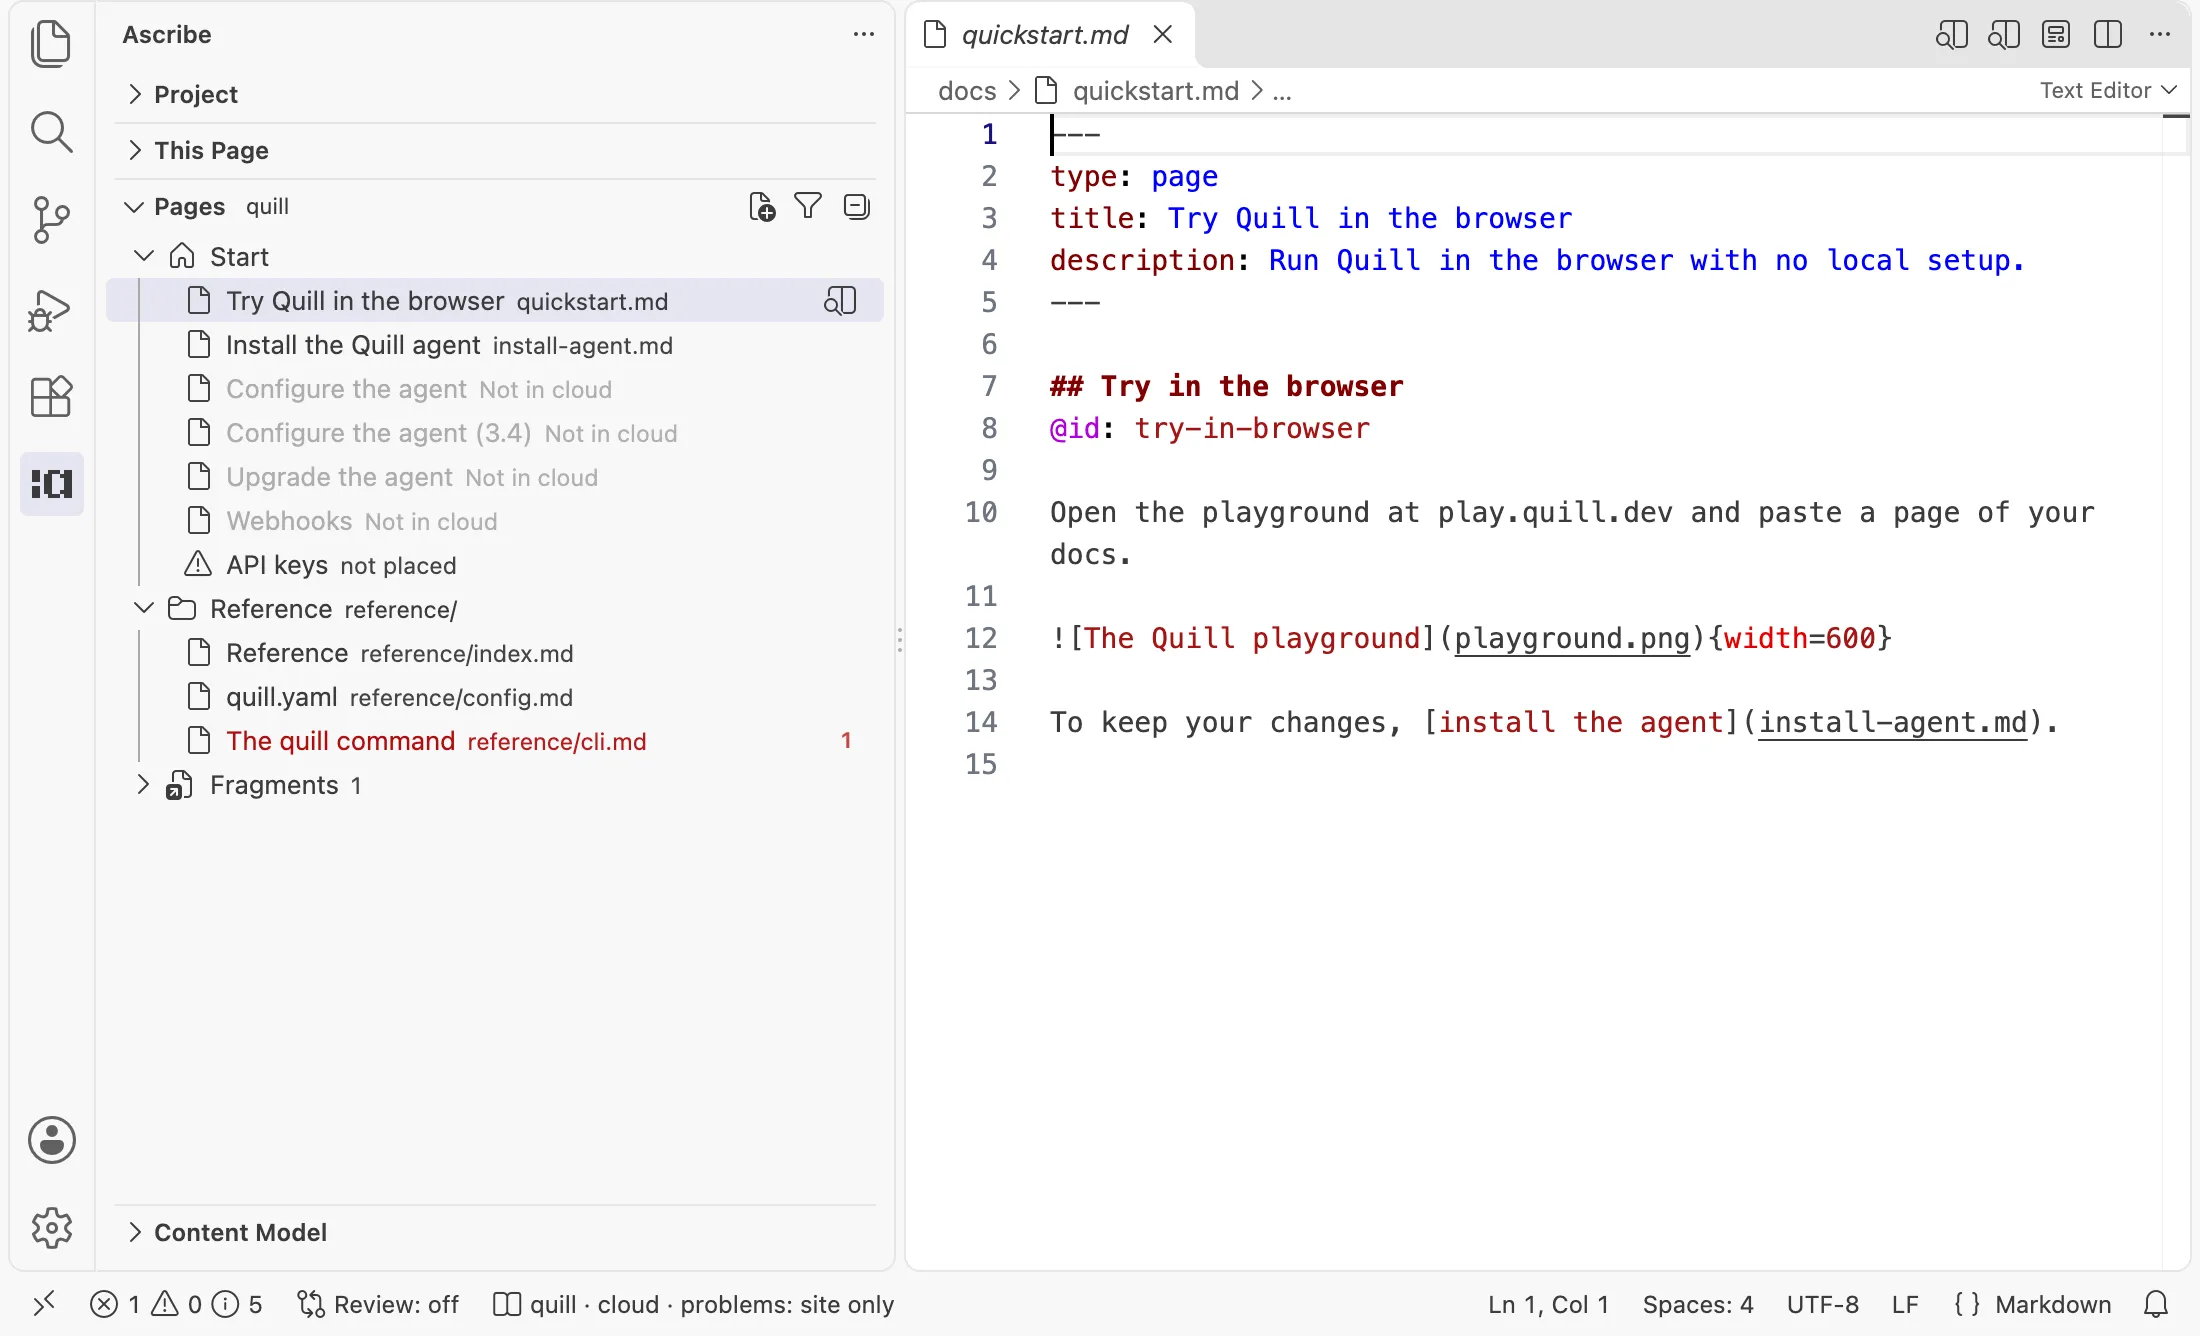Click quill · cloud · problems status item
Image resolution: width=2200 pixels, height=1336 pixels.
point(694,1304)
